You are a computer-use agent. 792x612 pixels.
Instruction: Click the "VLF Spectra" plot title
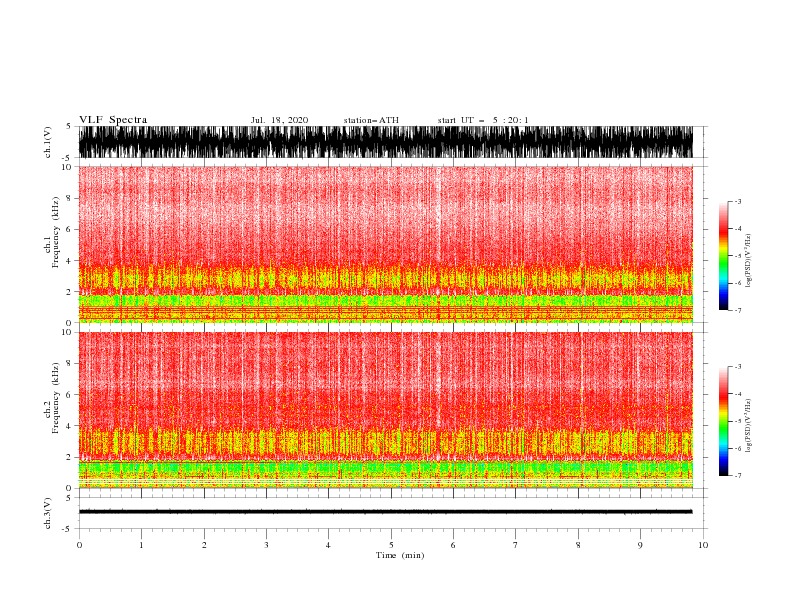coord(113,120)
